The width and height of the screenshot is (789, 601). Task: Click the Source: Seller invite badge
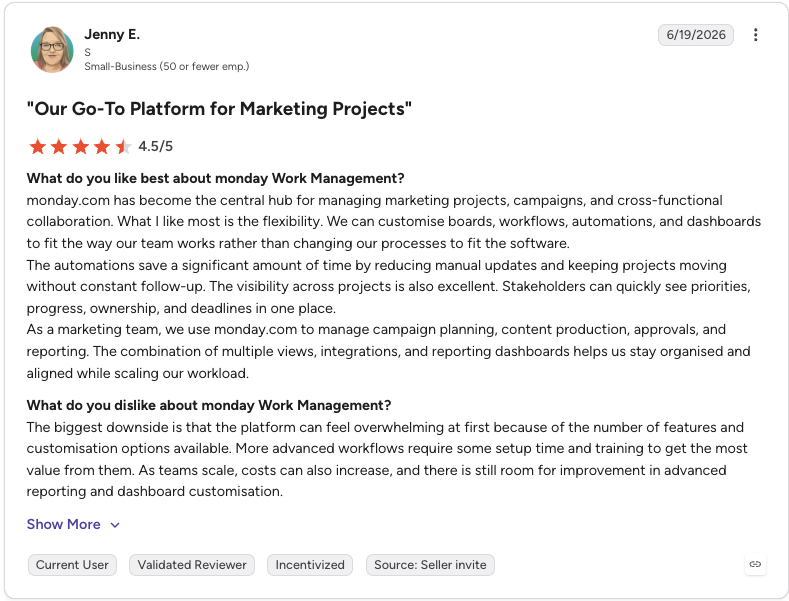[x=430, y=565]
